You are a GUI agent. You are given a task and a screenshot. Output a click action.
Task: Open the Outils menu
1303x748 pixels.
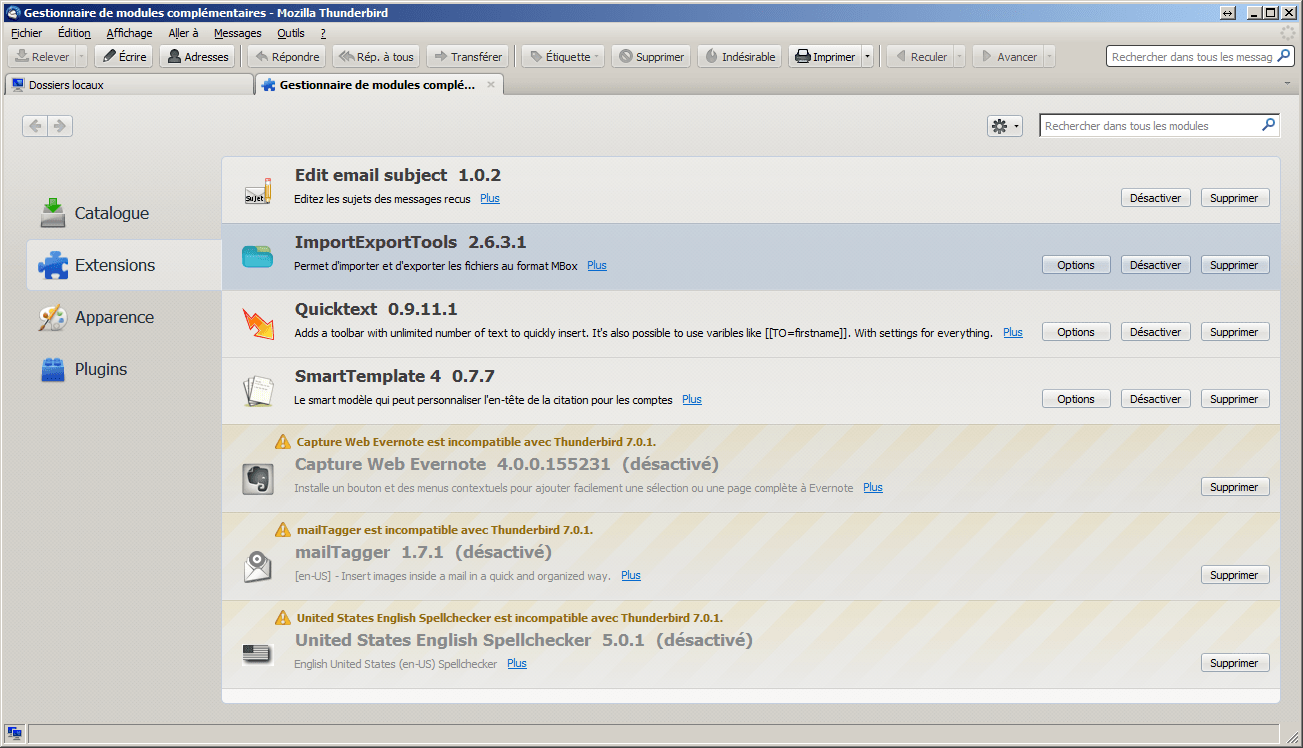click(x=291, y=33)
